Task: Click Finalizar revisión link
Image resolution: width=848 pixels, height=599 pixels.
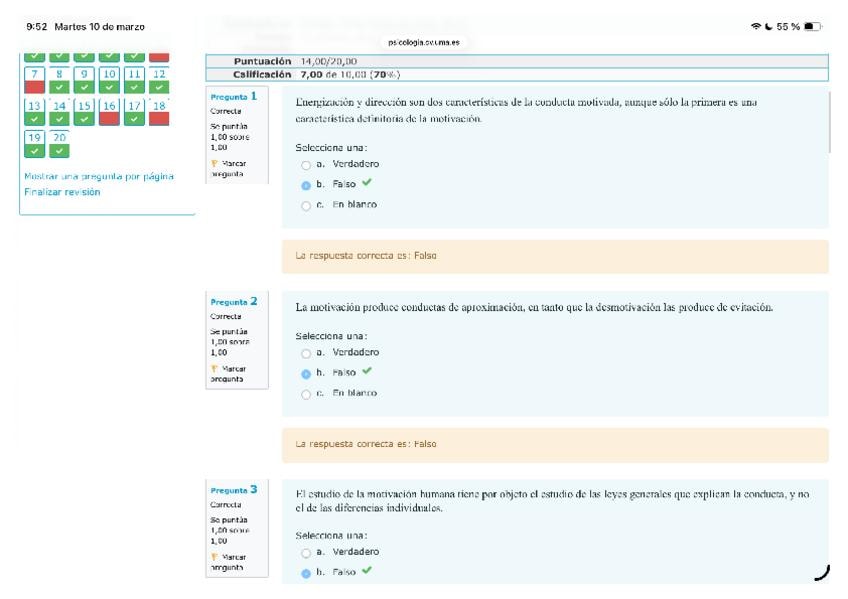Action: click(62, 192)
